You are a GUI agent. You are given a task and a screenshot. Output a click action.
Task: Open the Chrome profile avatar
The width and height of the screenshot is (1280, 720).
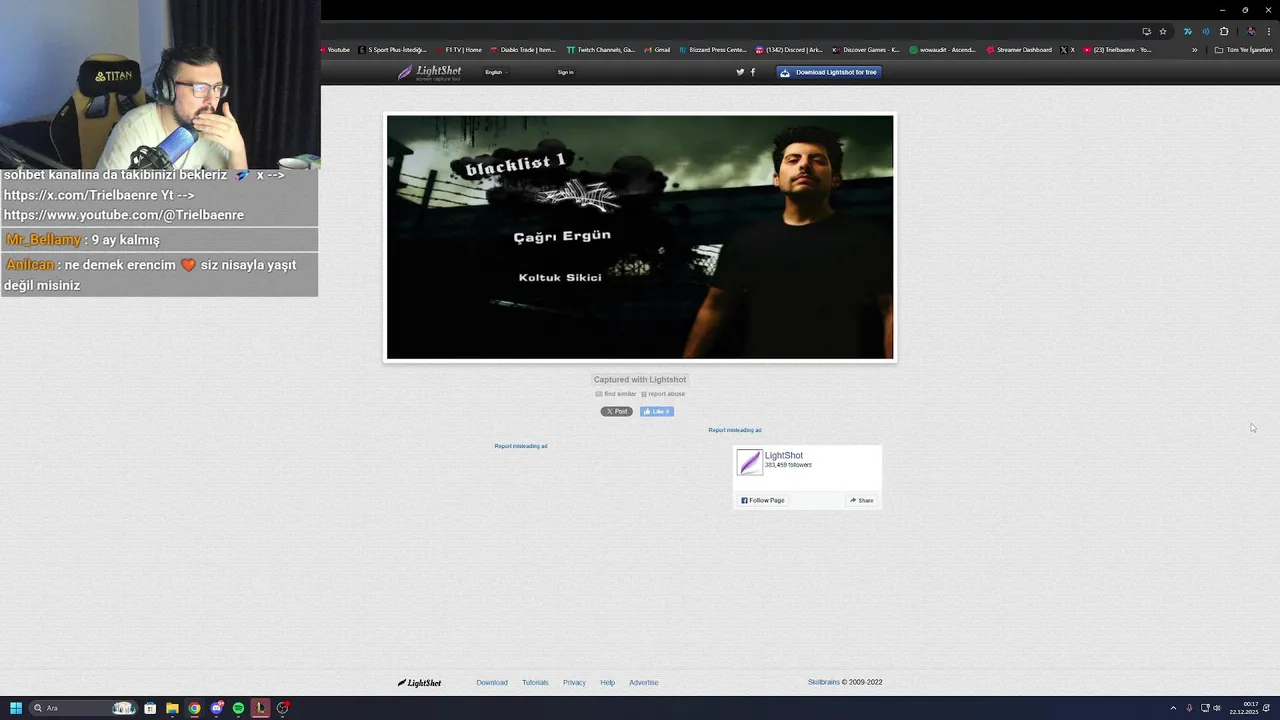(1251, 31)
